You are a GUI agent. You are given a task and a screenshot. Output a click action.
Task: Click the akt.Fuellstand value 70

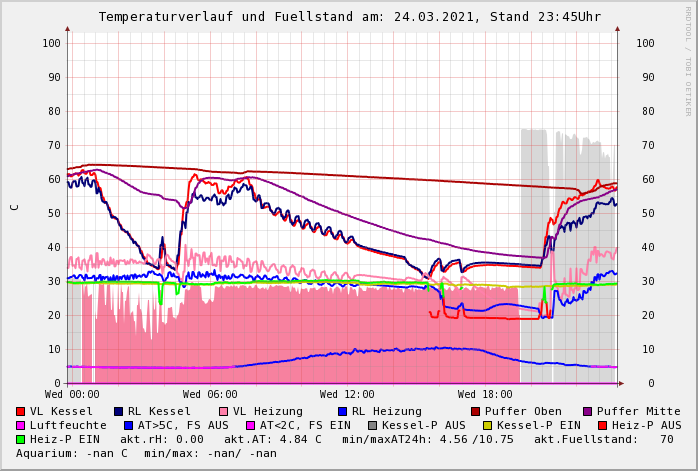666,439
